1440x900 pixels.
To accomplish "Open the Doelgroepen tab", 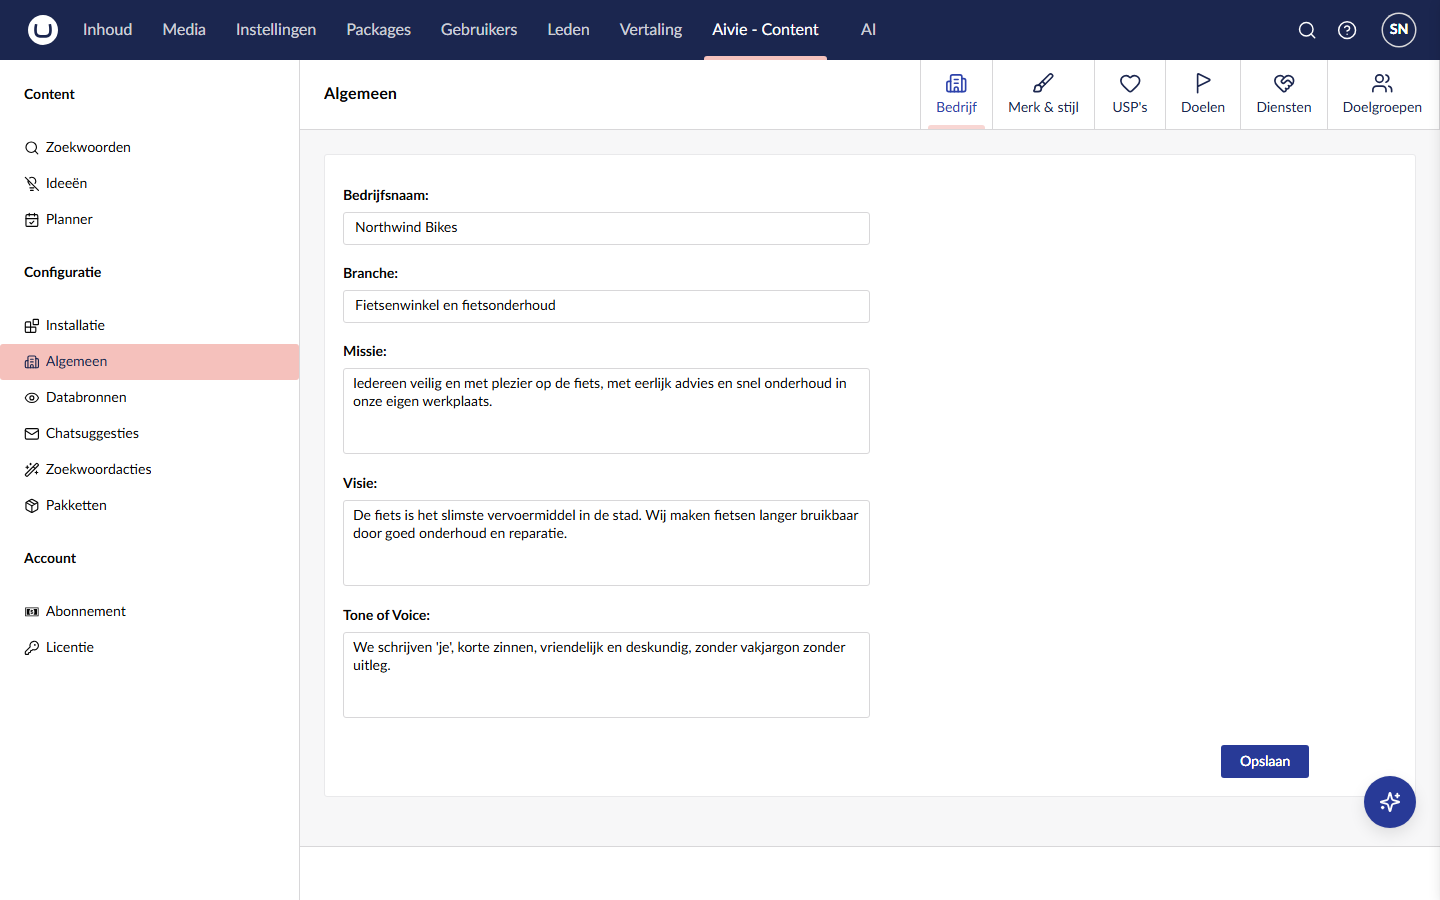I will click(x=1382, y=94).
